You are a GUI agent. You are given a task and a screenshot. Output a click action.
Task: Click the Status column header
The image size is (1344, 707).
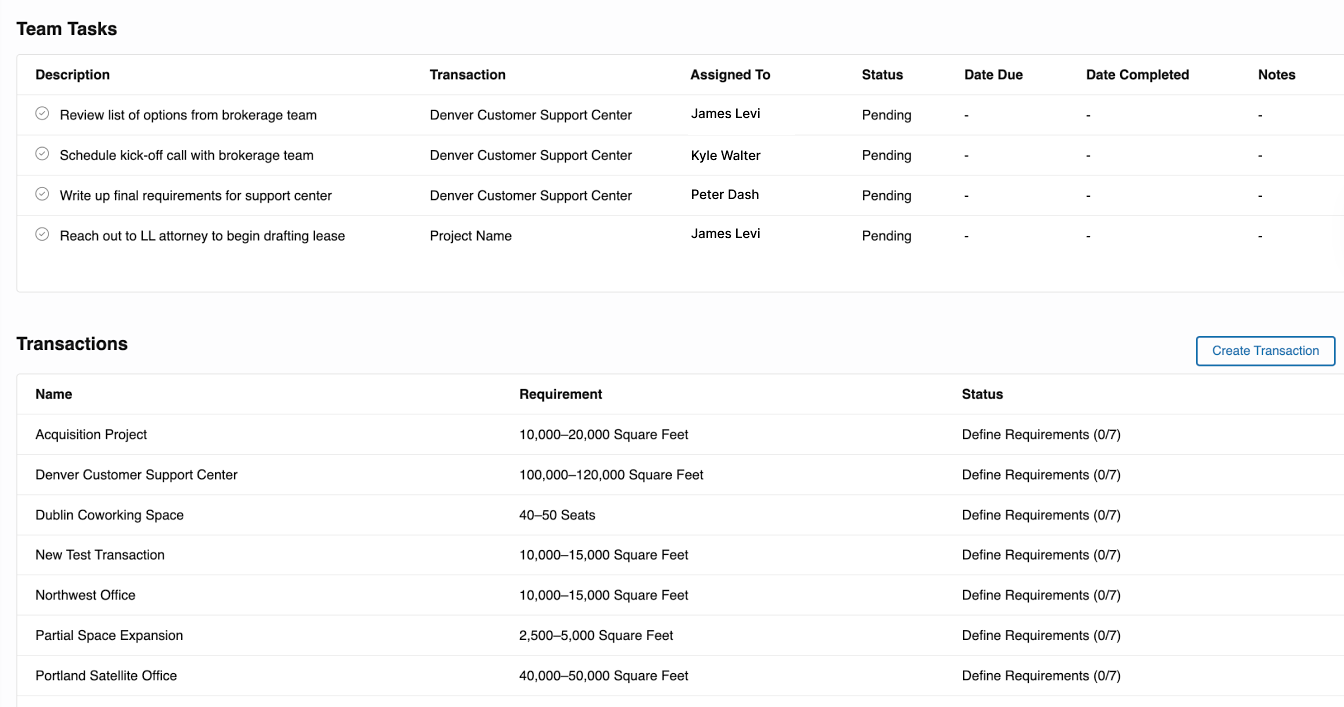pyautogui.click(x=982, y=394)
